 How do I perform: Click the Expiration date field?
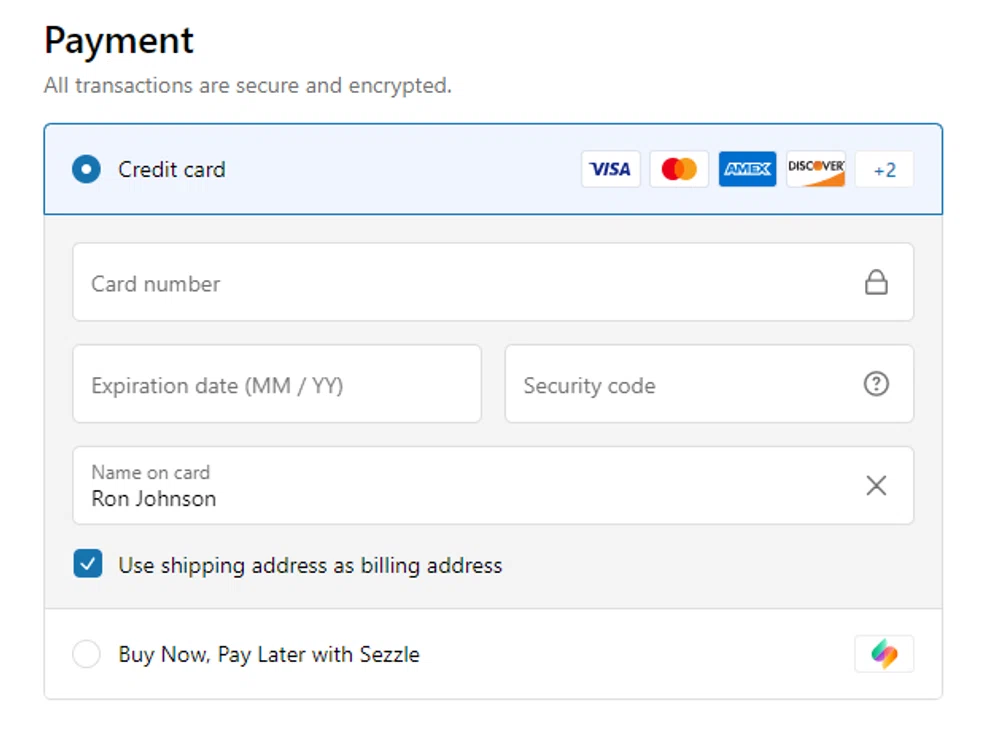[x=276, y=385]
